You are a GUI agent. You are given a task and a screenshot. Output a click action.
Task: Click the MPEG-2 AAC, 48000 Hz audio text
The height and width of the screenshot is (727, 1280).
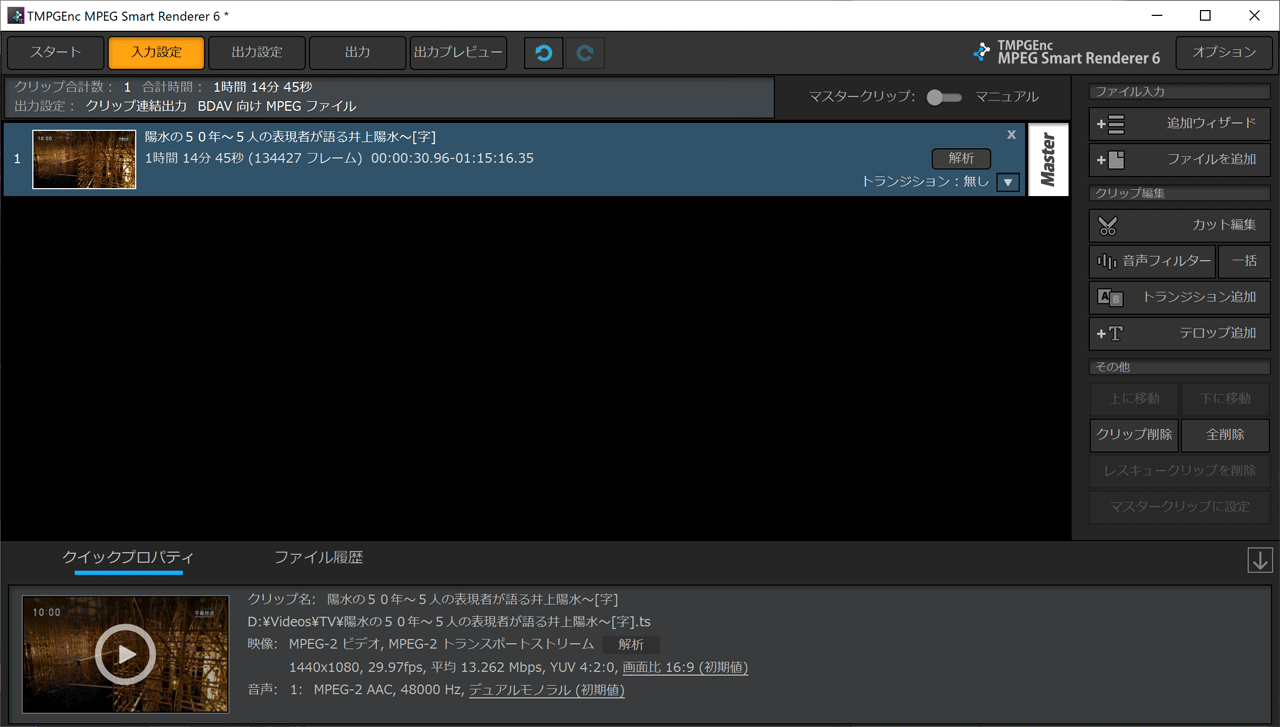[x=389, y=690]
